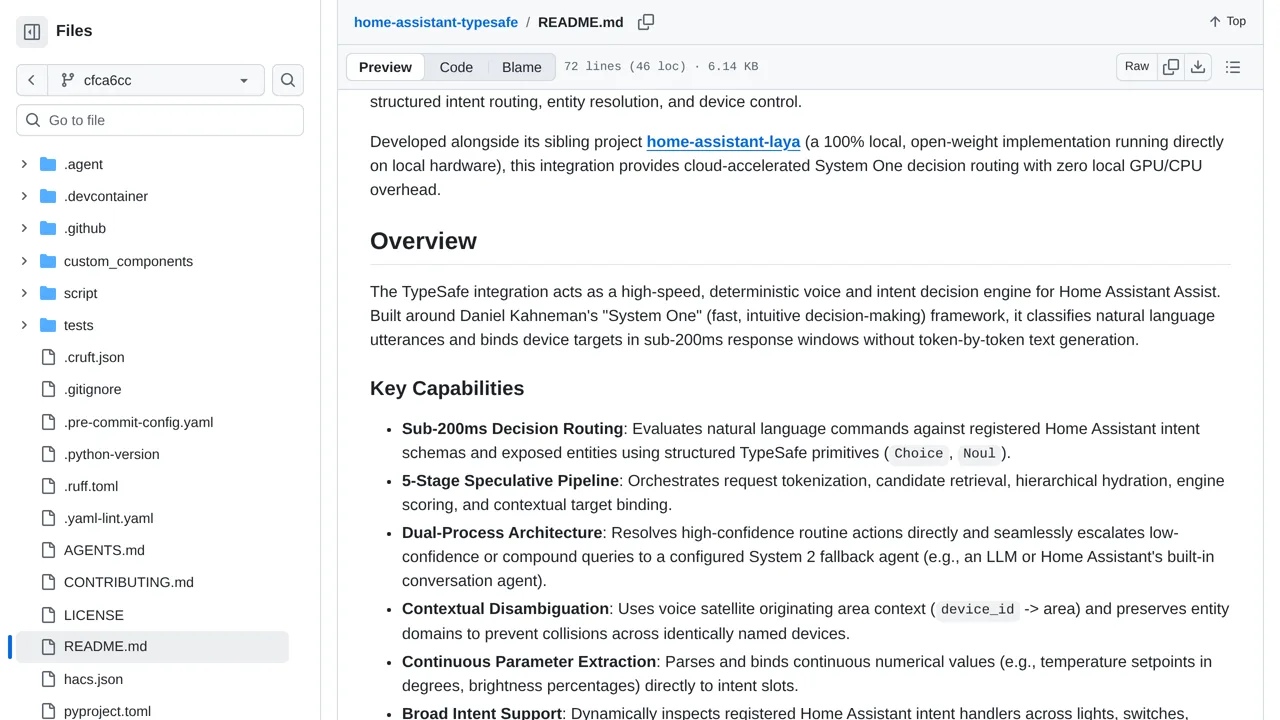Image resolution: width=1280 pixels, height=720 pixels.
Task: Open the .github folder
Action: 85,228
